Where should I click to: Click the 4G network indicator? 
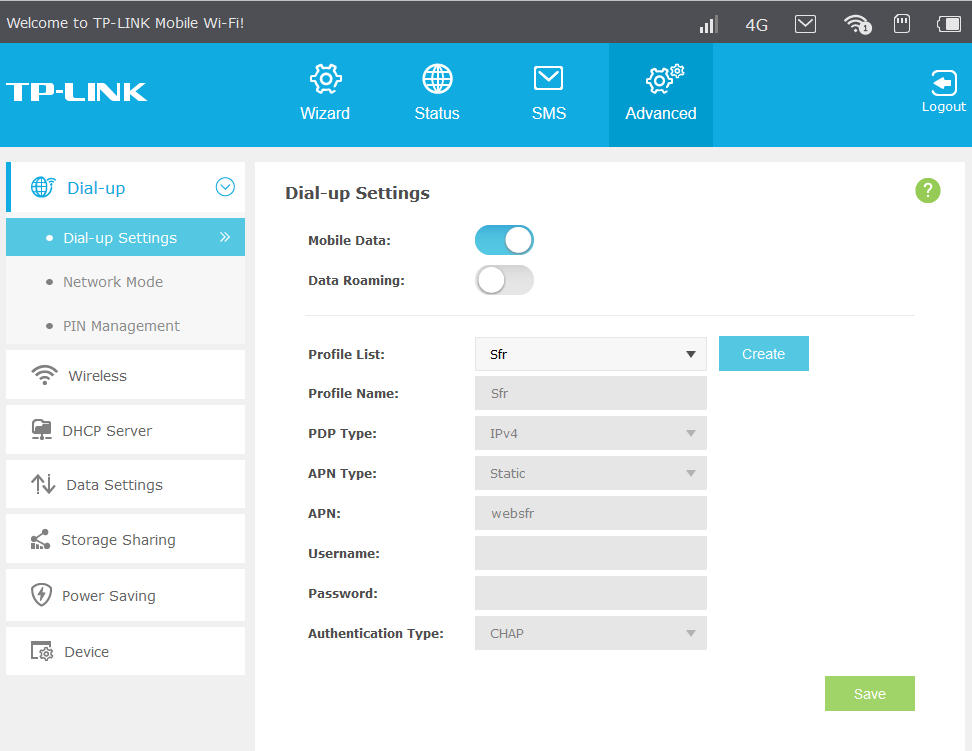(x=756, y=25)
